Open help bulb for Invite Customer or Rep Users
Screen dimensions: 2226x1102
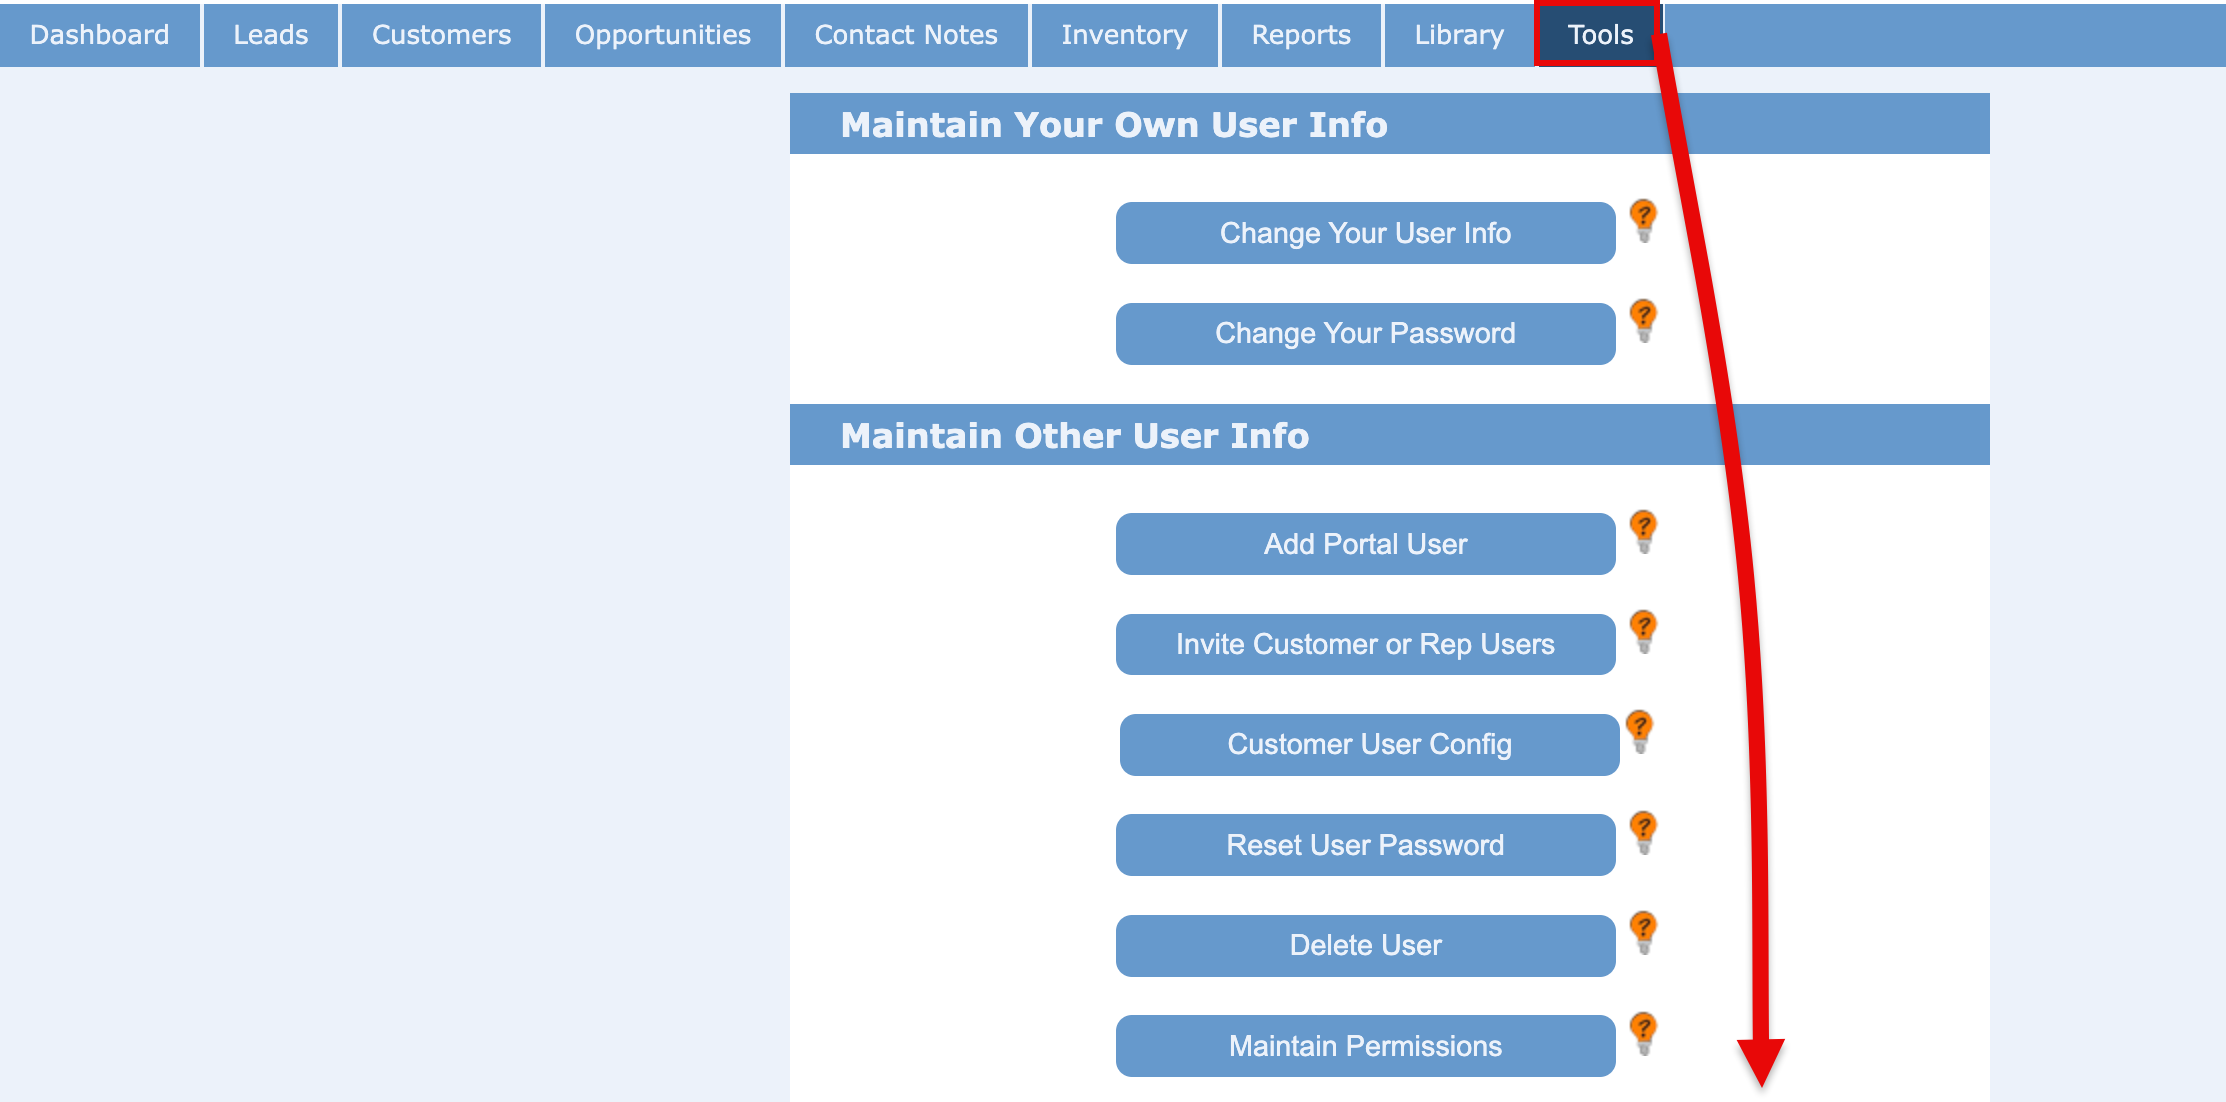[1643, 631]
